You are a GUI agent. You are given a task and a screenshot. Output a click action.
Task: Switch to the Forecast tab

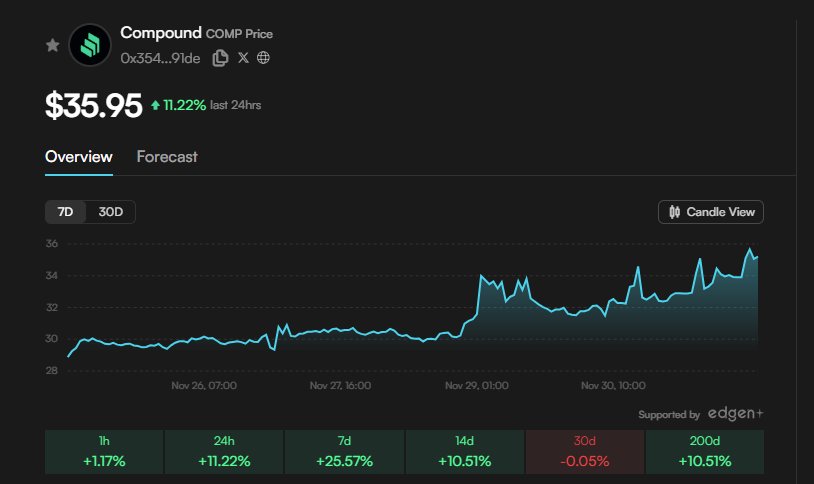(x=167, y=157)
